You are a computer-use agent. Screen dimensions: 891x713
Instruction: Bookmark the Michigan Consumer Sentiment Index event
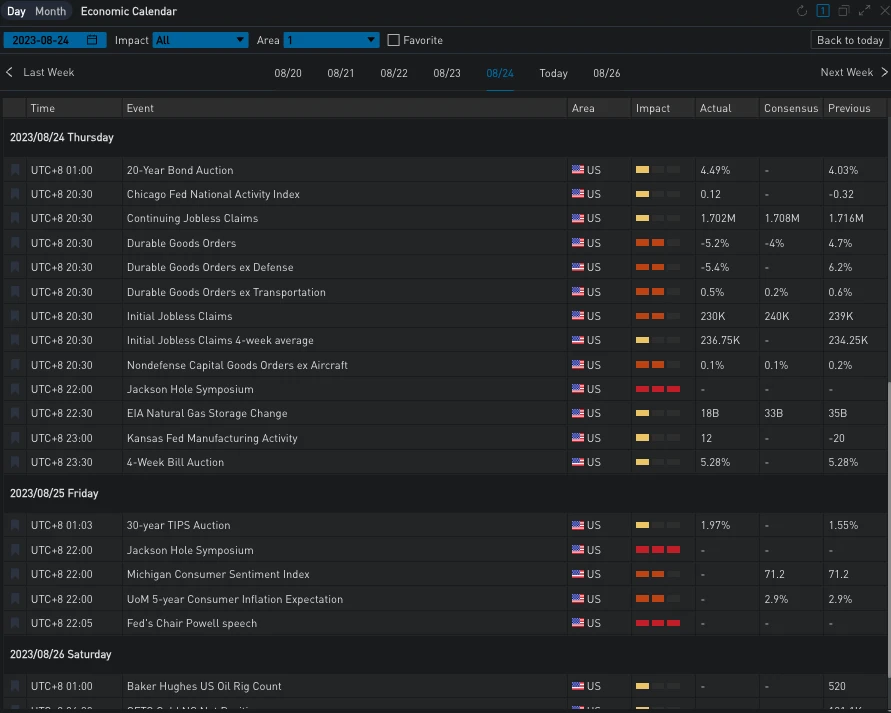tap(15, 574)
